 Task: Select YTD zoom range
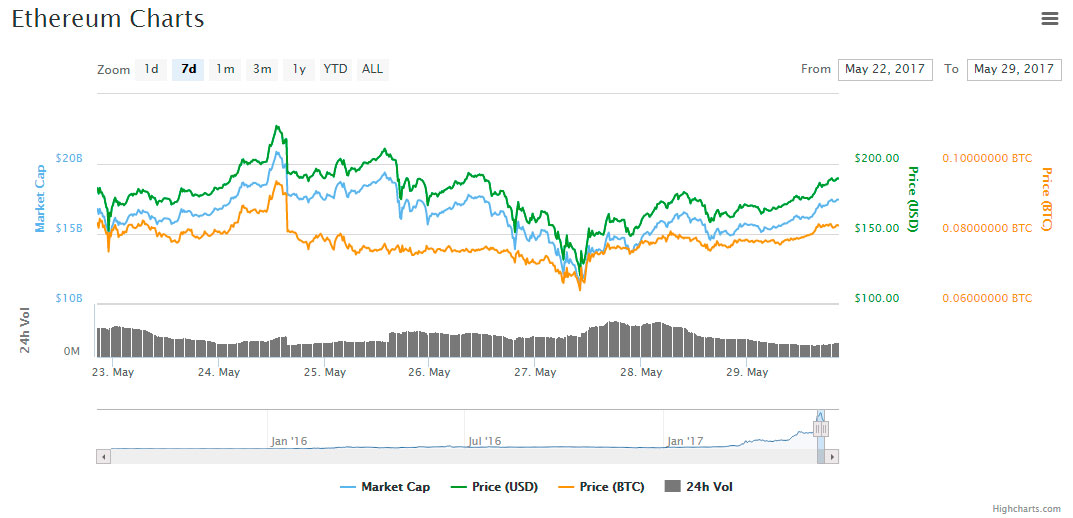335,69
